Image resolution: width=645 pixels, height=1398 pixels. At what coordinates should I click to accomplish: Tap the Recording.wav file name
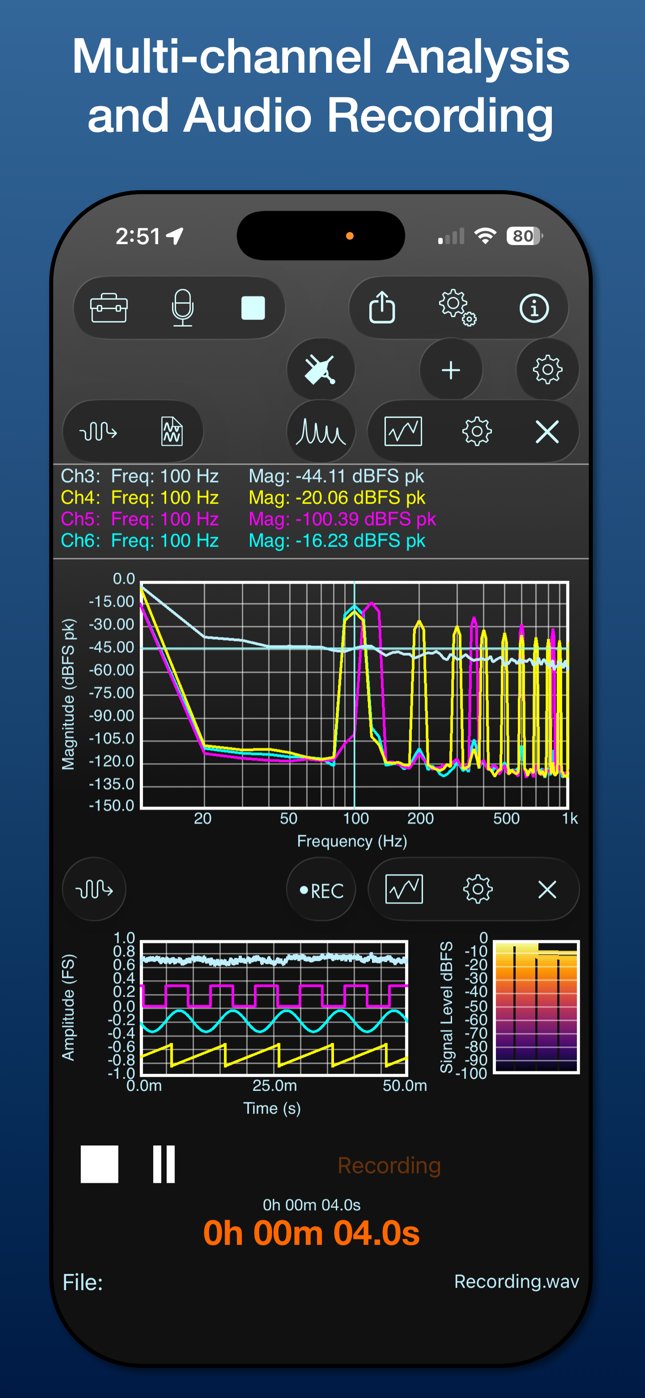click(516, 1282)
